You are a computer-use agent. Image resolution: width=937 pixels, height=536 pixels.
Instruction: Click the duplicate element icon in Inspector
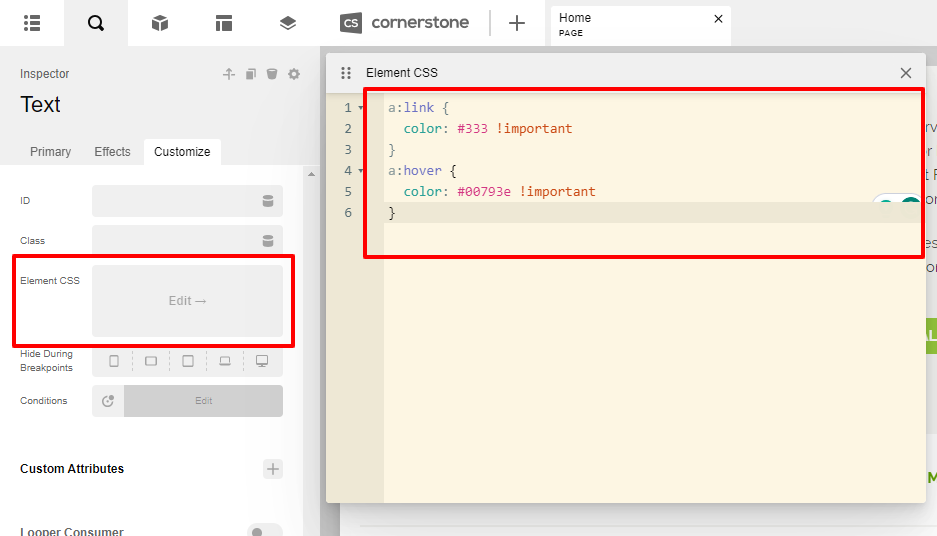tap(250, 74)
